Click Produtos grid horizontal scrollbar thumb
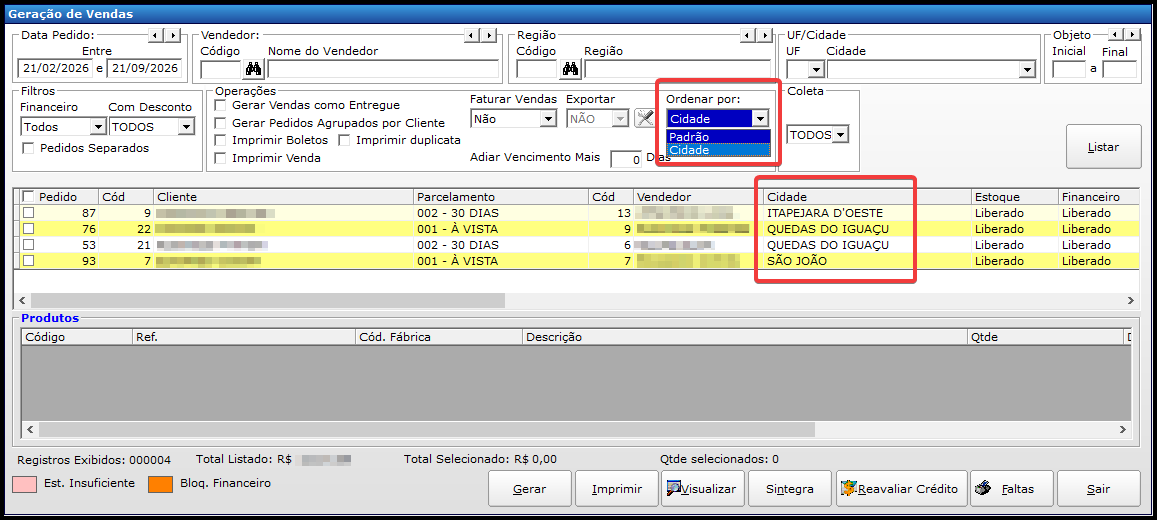 point(426,429)
